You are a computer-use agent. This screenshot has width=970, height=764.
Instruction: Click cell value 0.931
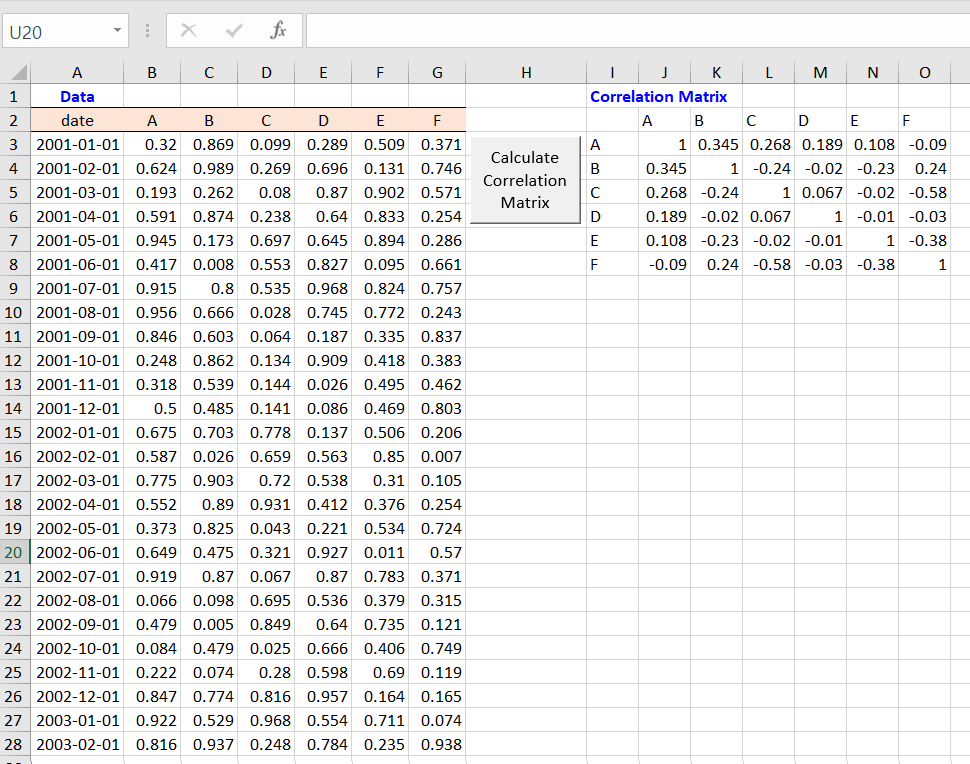tap(266, 504)
